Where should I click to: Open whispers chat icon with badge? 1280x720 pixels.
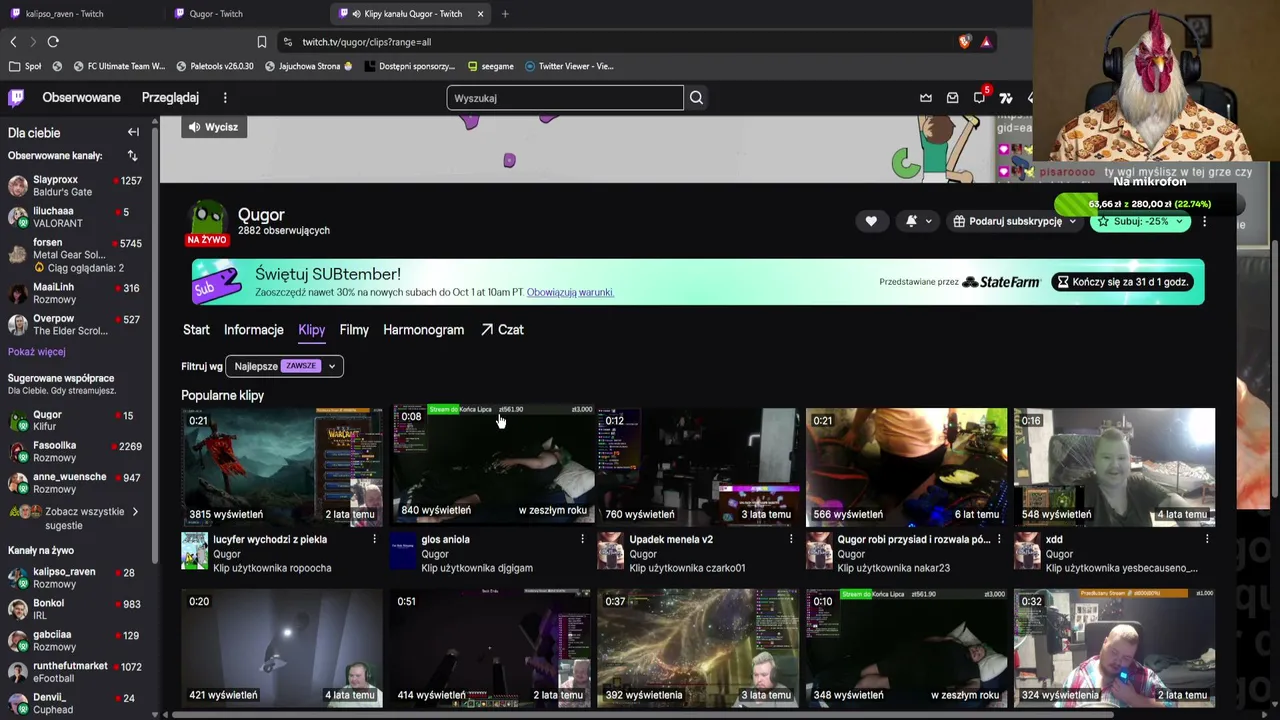tap(979, 97)
